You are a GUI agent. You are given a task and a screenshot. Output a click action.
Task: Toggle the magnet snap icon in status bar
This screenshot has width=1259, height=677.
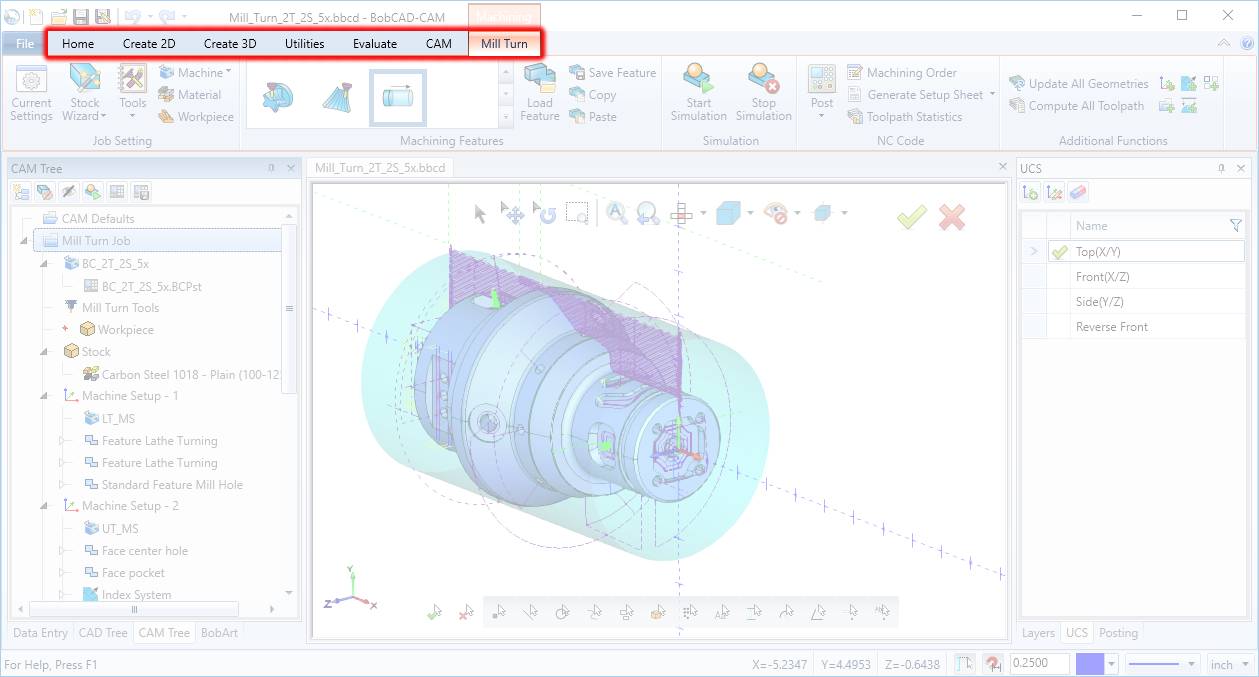(993, 664)
